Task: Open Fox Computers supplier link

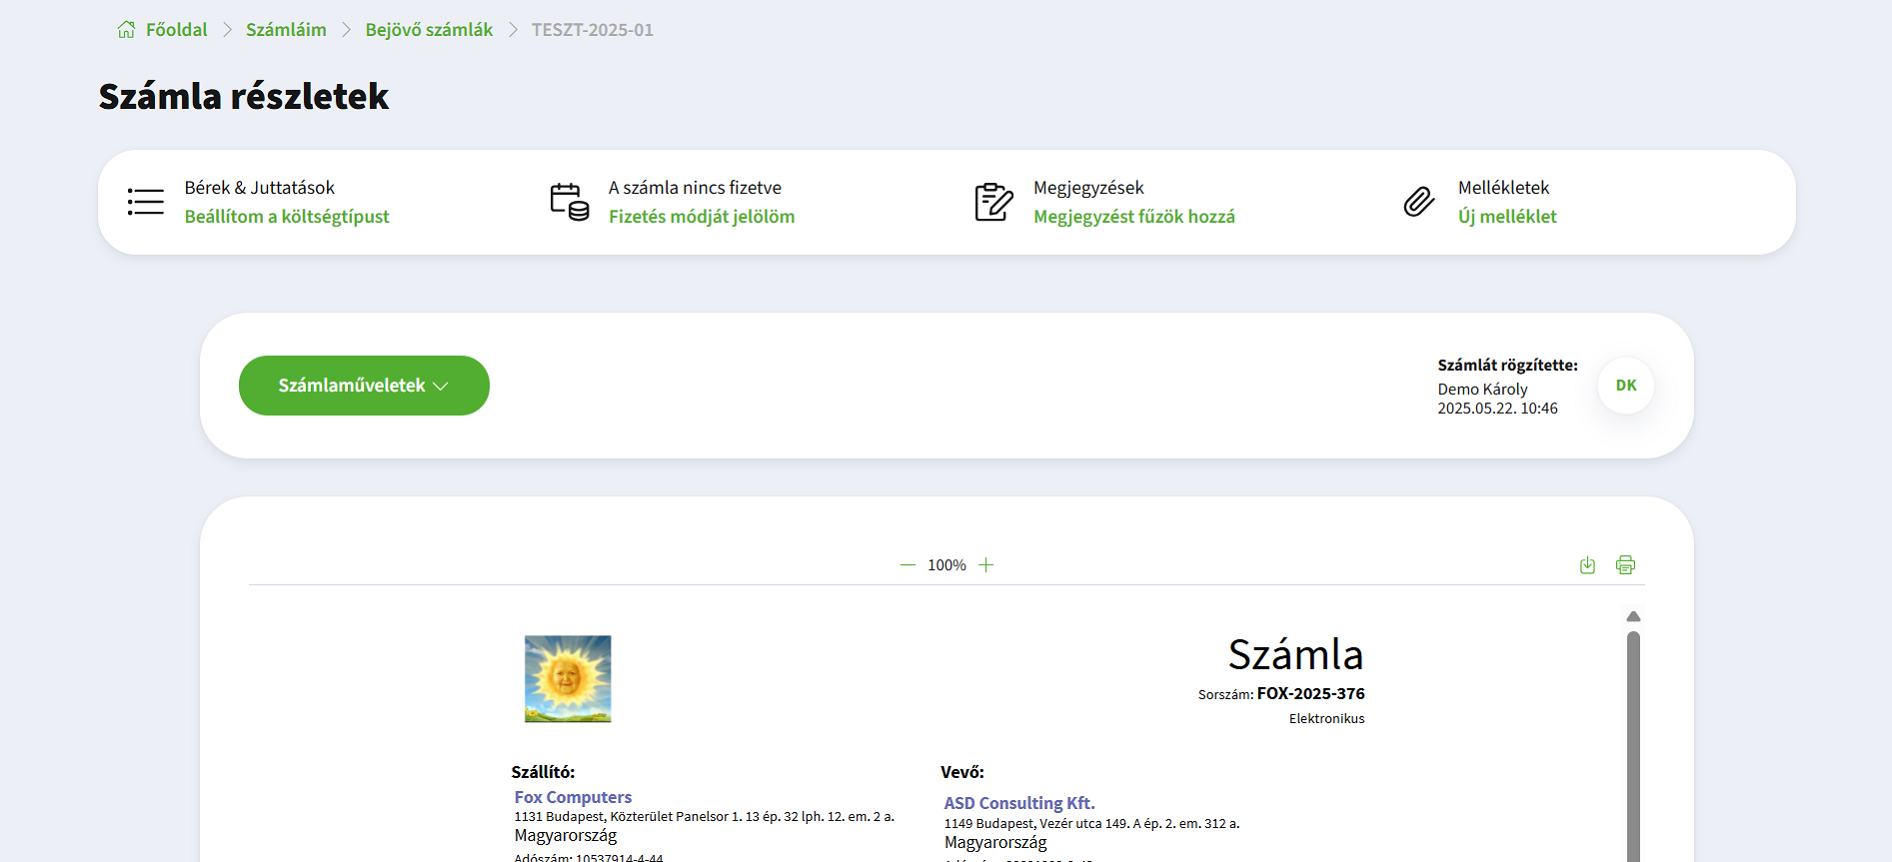Action: 573,797
